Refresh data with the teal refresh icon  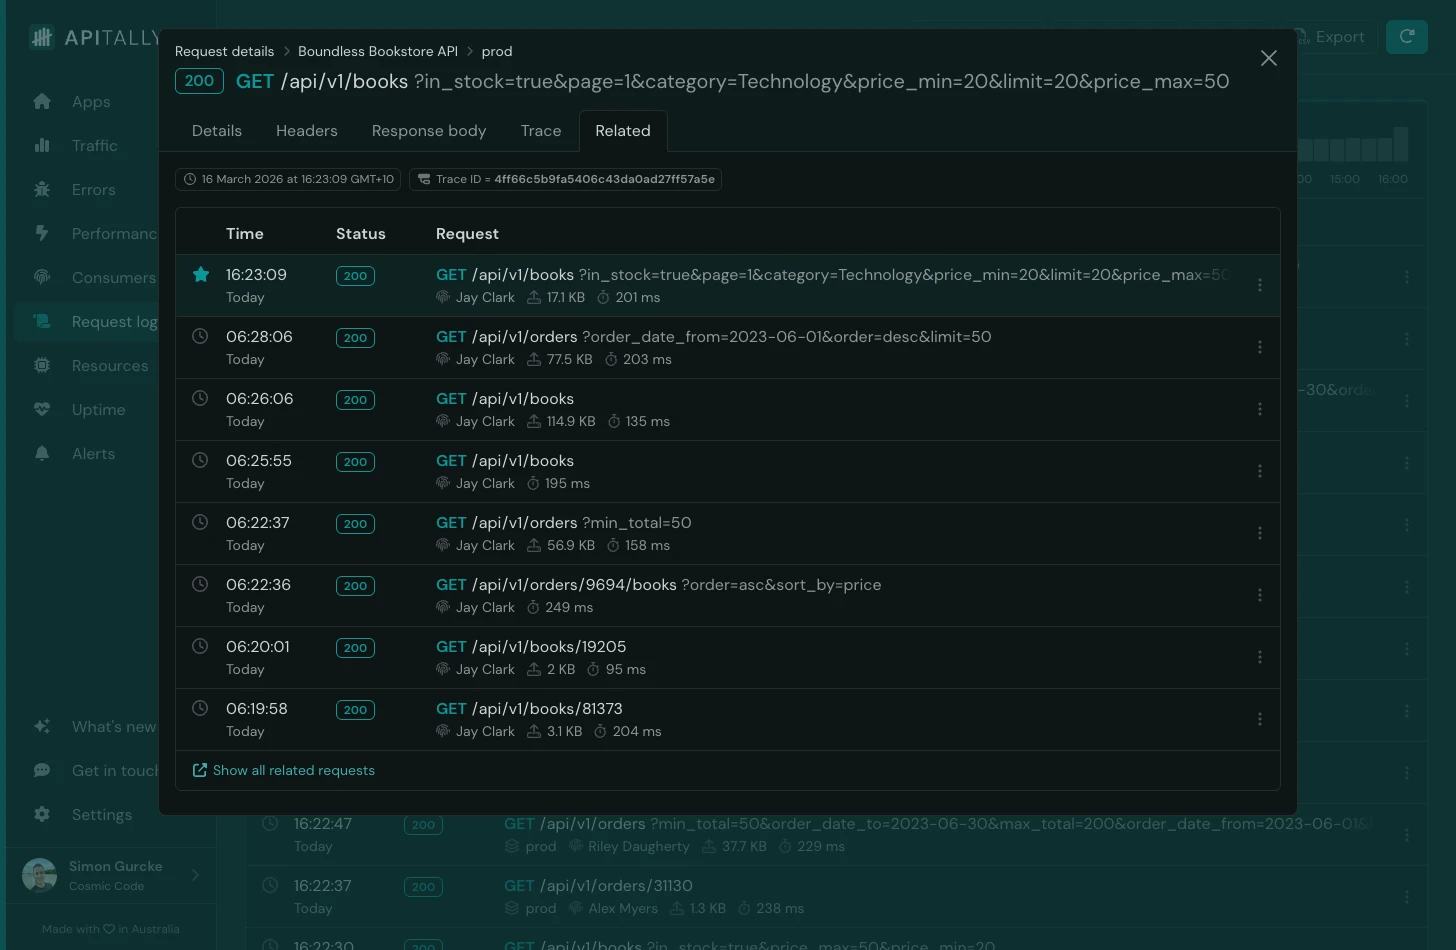click(1406, 36)
